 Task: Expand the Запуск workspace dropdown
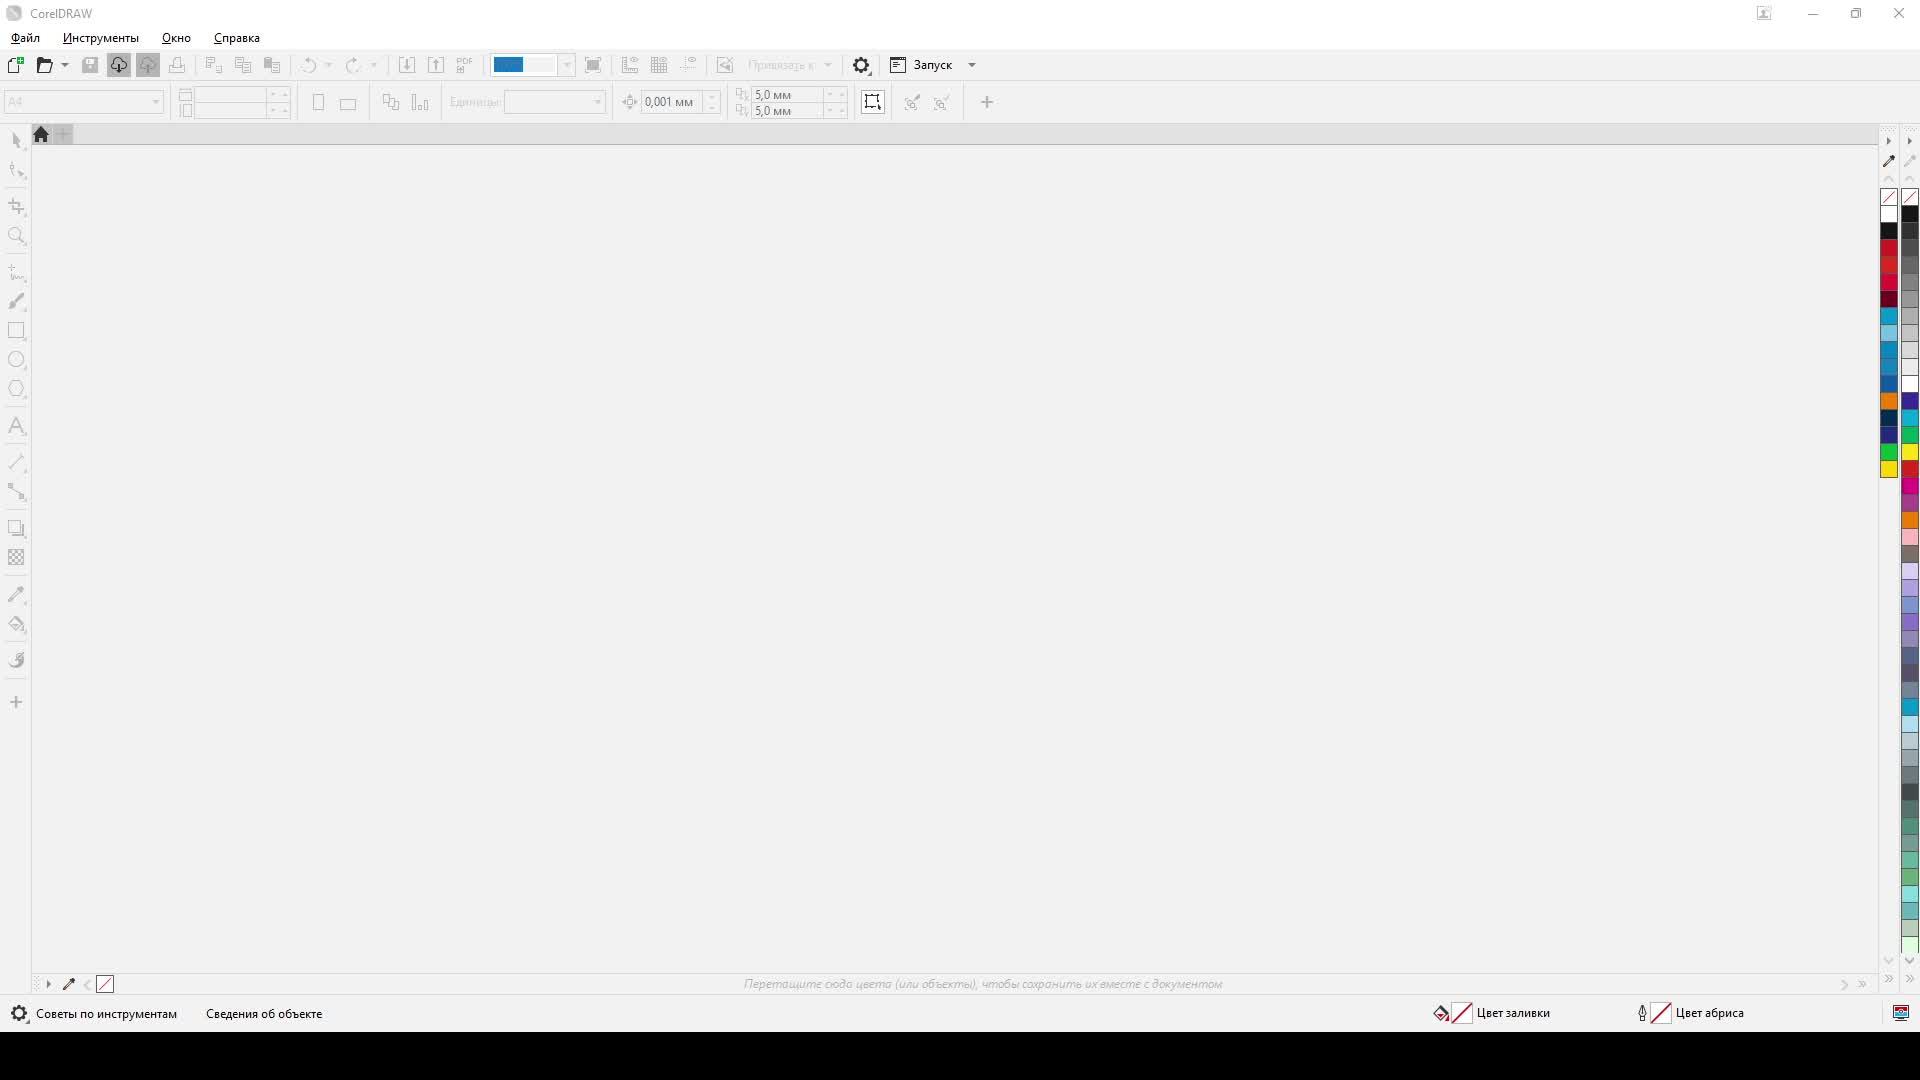coord(971,65)
